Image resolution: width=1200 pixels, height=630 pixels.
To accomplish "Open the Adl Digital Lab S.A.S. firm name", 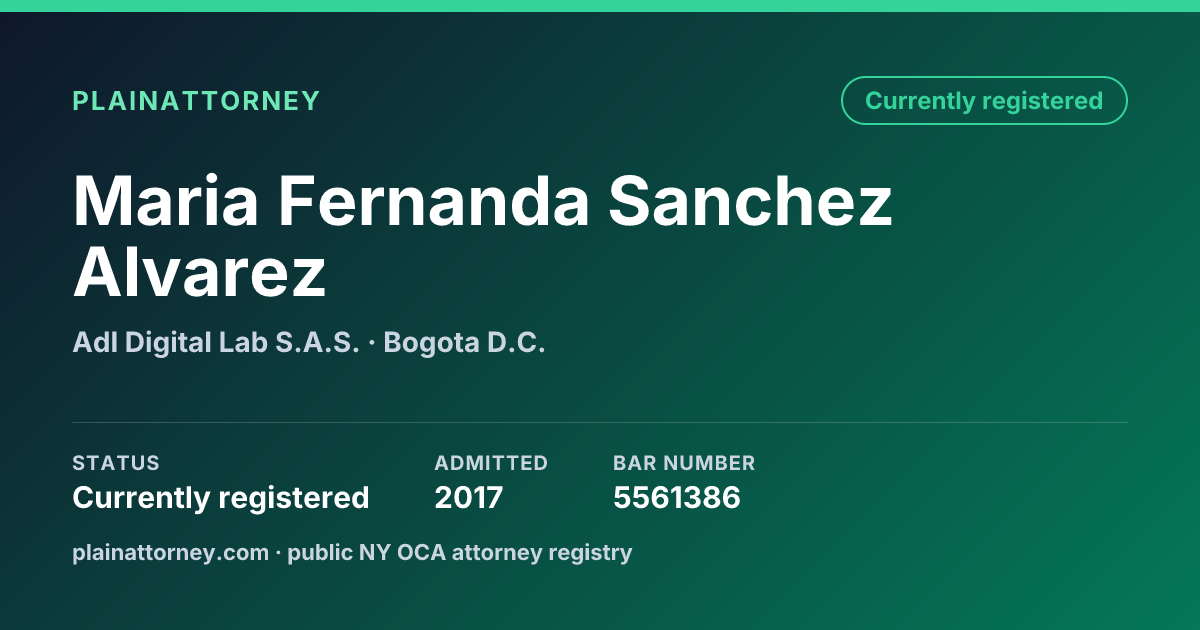I will click(216, 343).
